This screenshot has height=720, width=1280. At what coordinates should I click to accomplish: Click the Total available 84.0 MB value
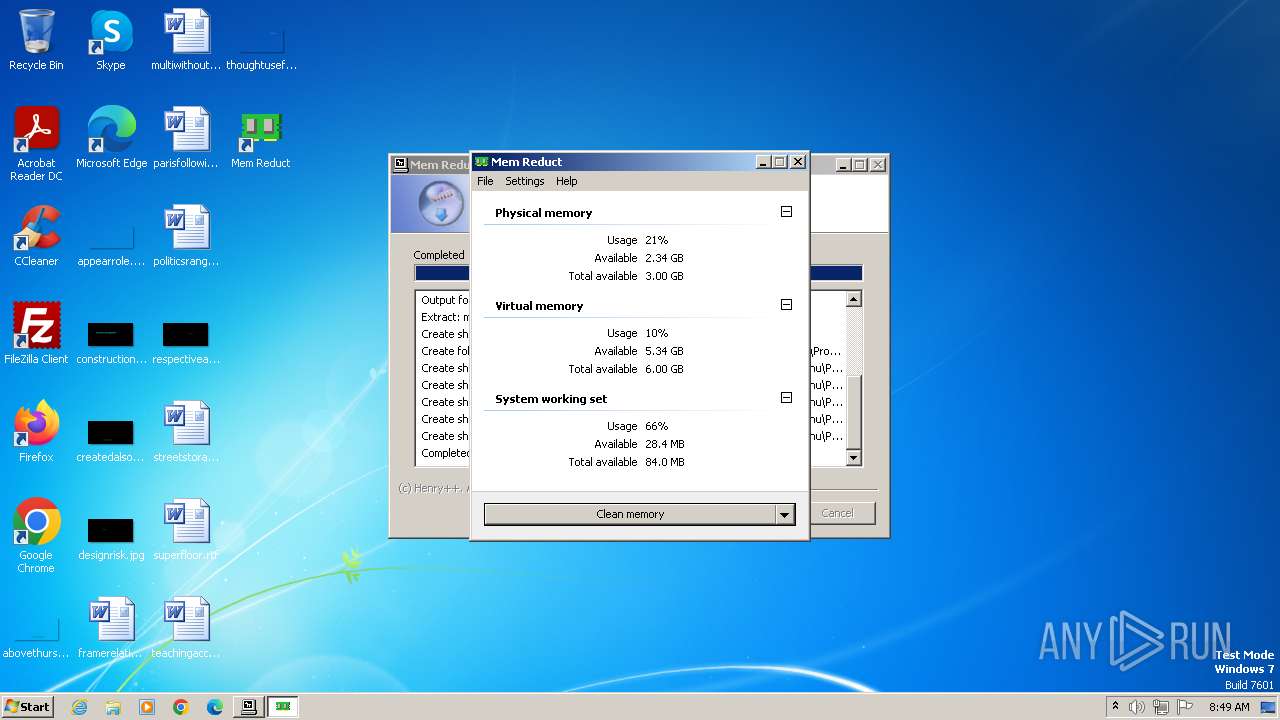click(665, 462)
